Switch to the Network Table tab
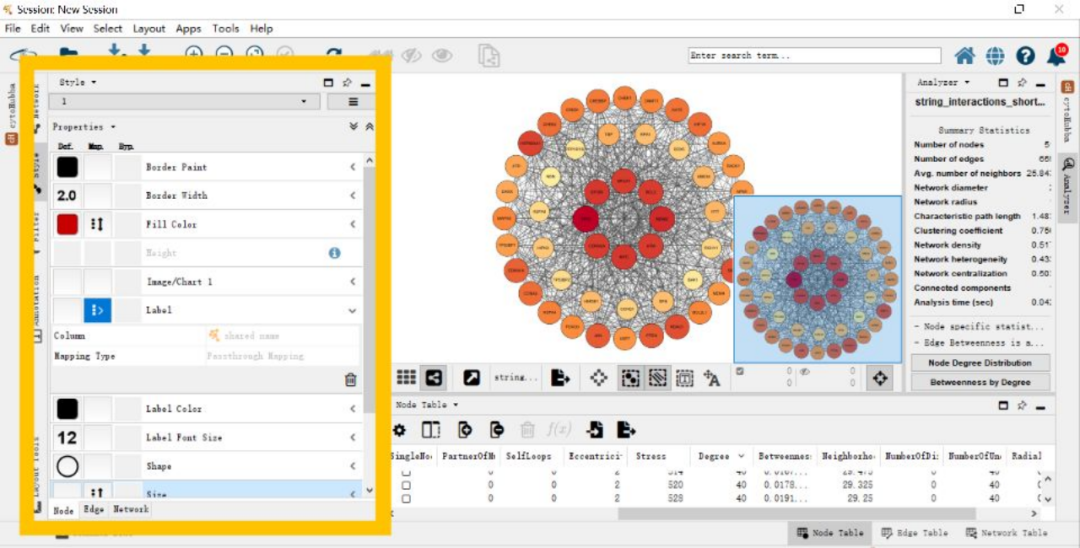Screen dimensions: 1080x548 coord(1006,533)
